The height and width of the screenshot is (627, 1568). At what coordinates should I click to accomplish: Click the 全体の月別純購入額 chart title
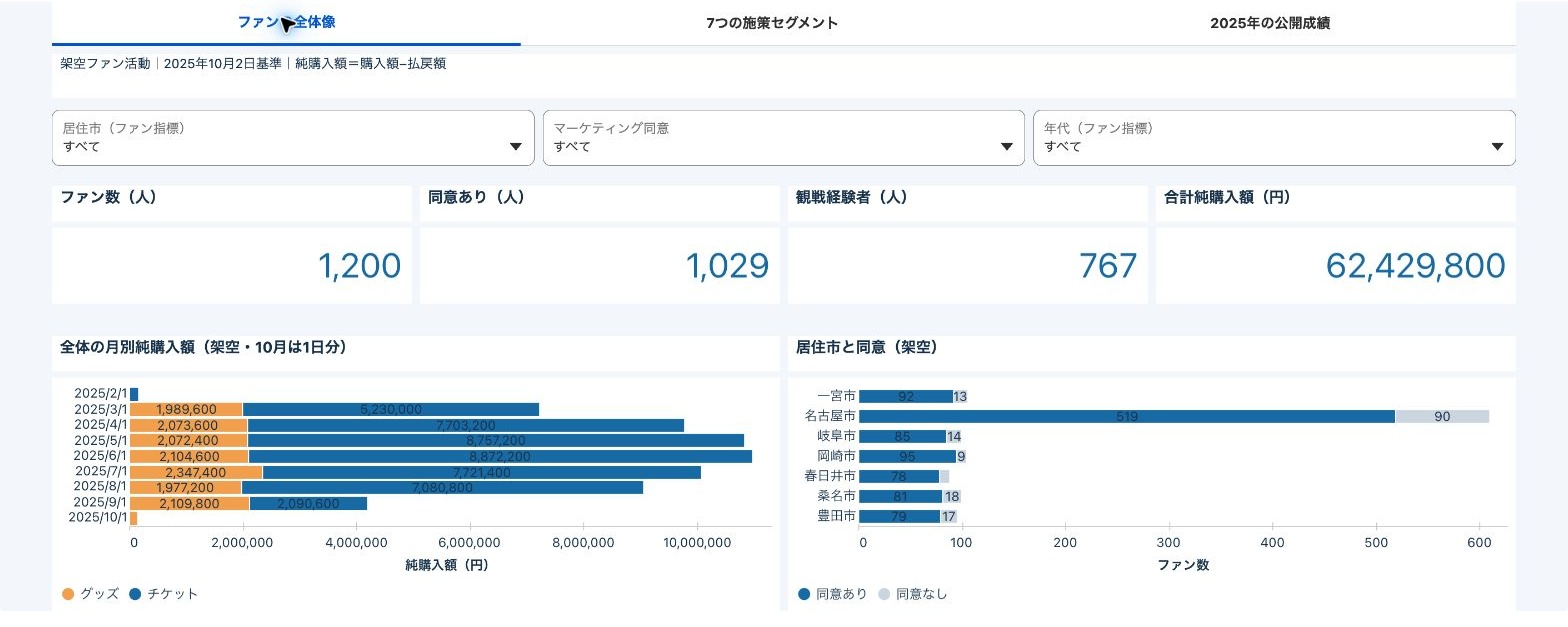click(x=203, y=347)
